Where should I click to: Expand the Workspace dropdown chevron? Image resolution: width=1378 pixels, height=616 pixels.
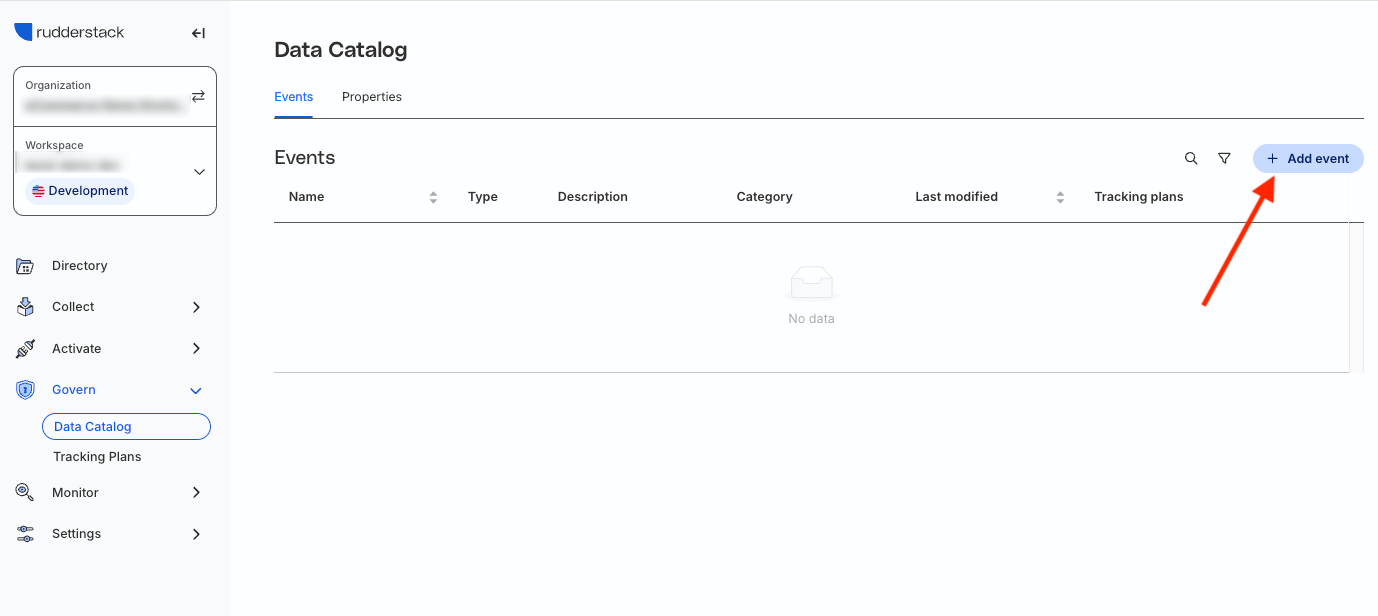click(199, 172)
